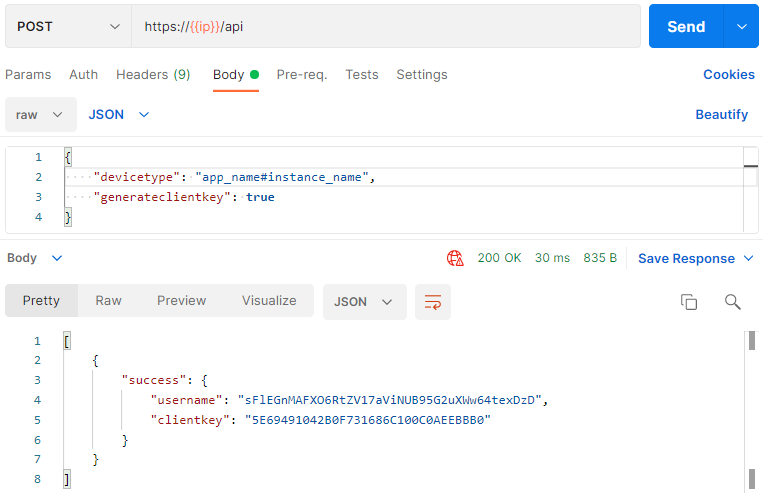Open the Cookies link
The image size is (763, 493).
(x=728, y=75)
